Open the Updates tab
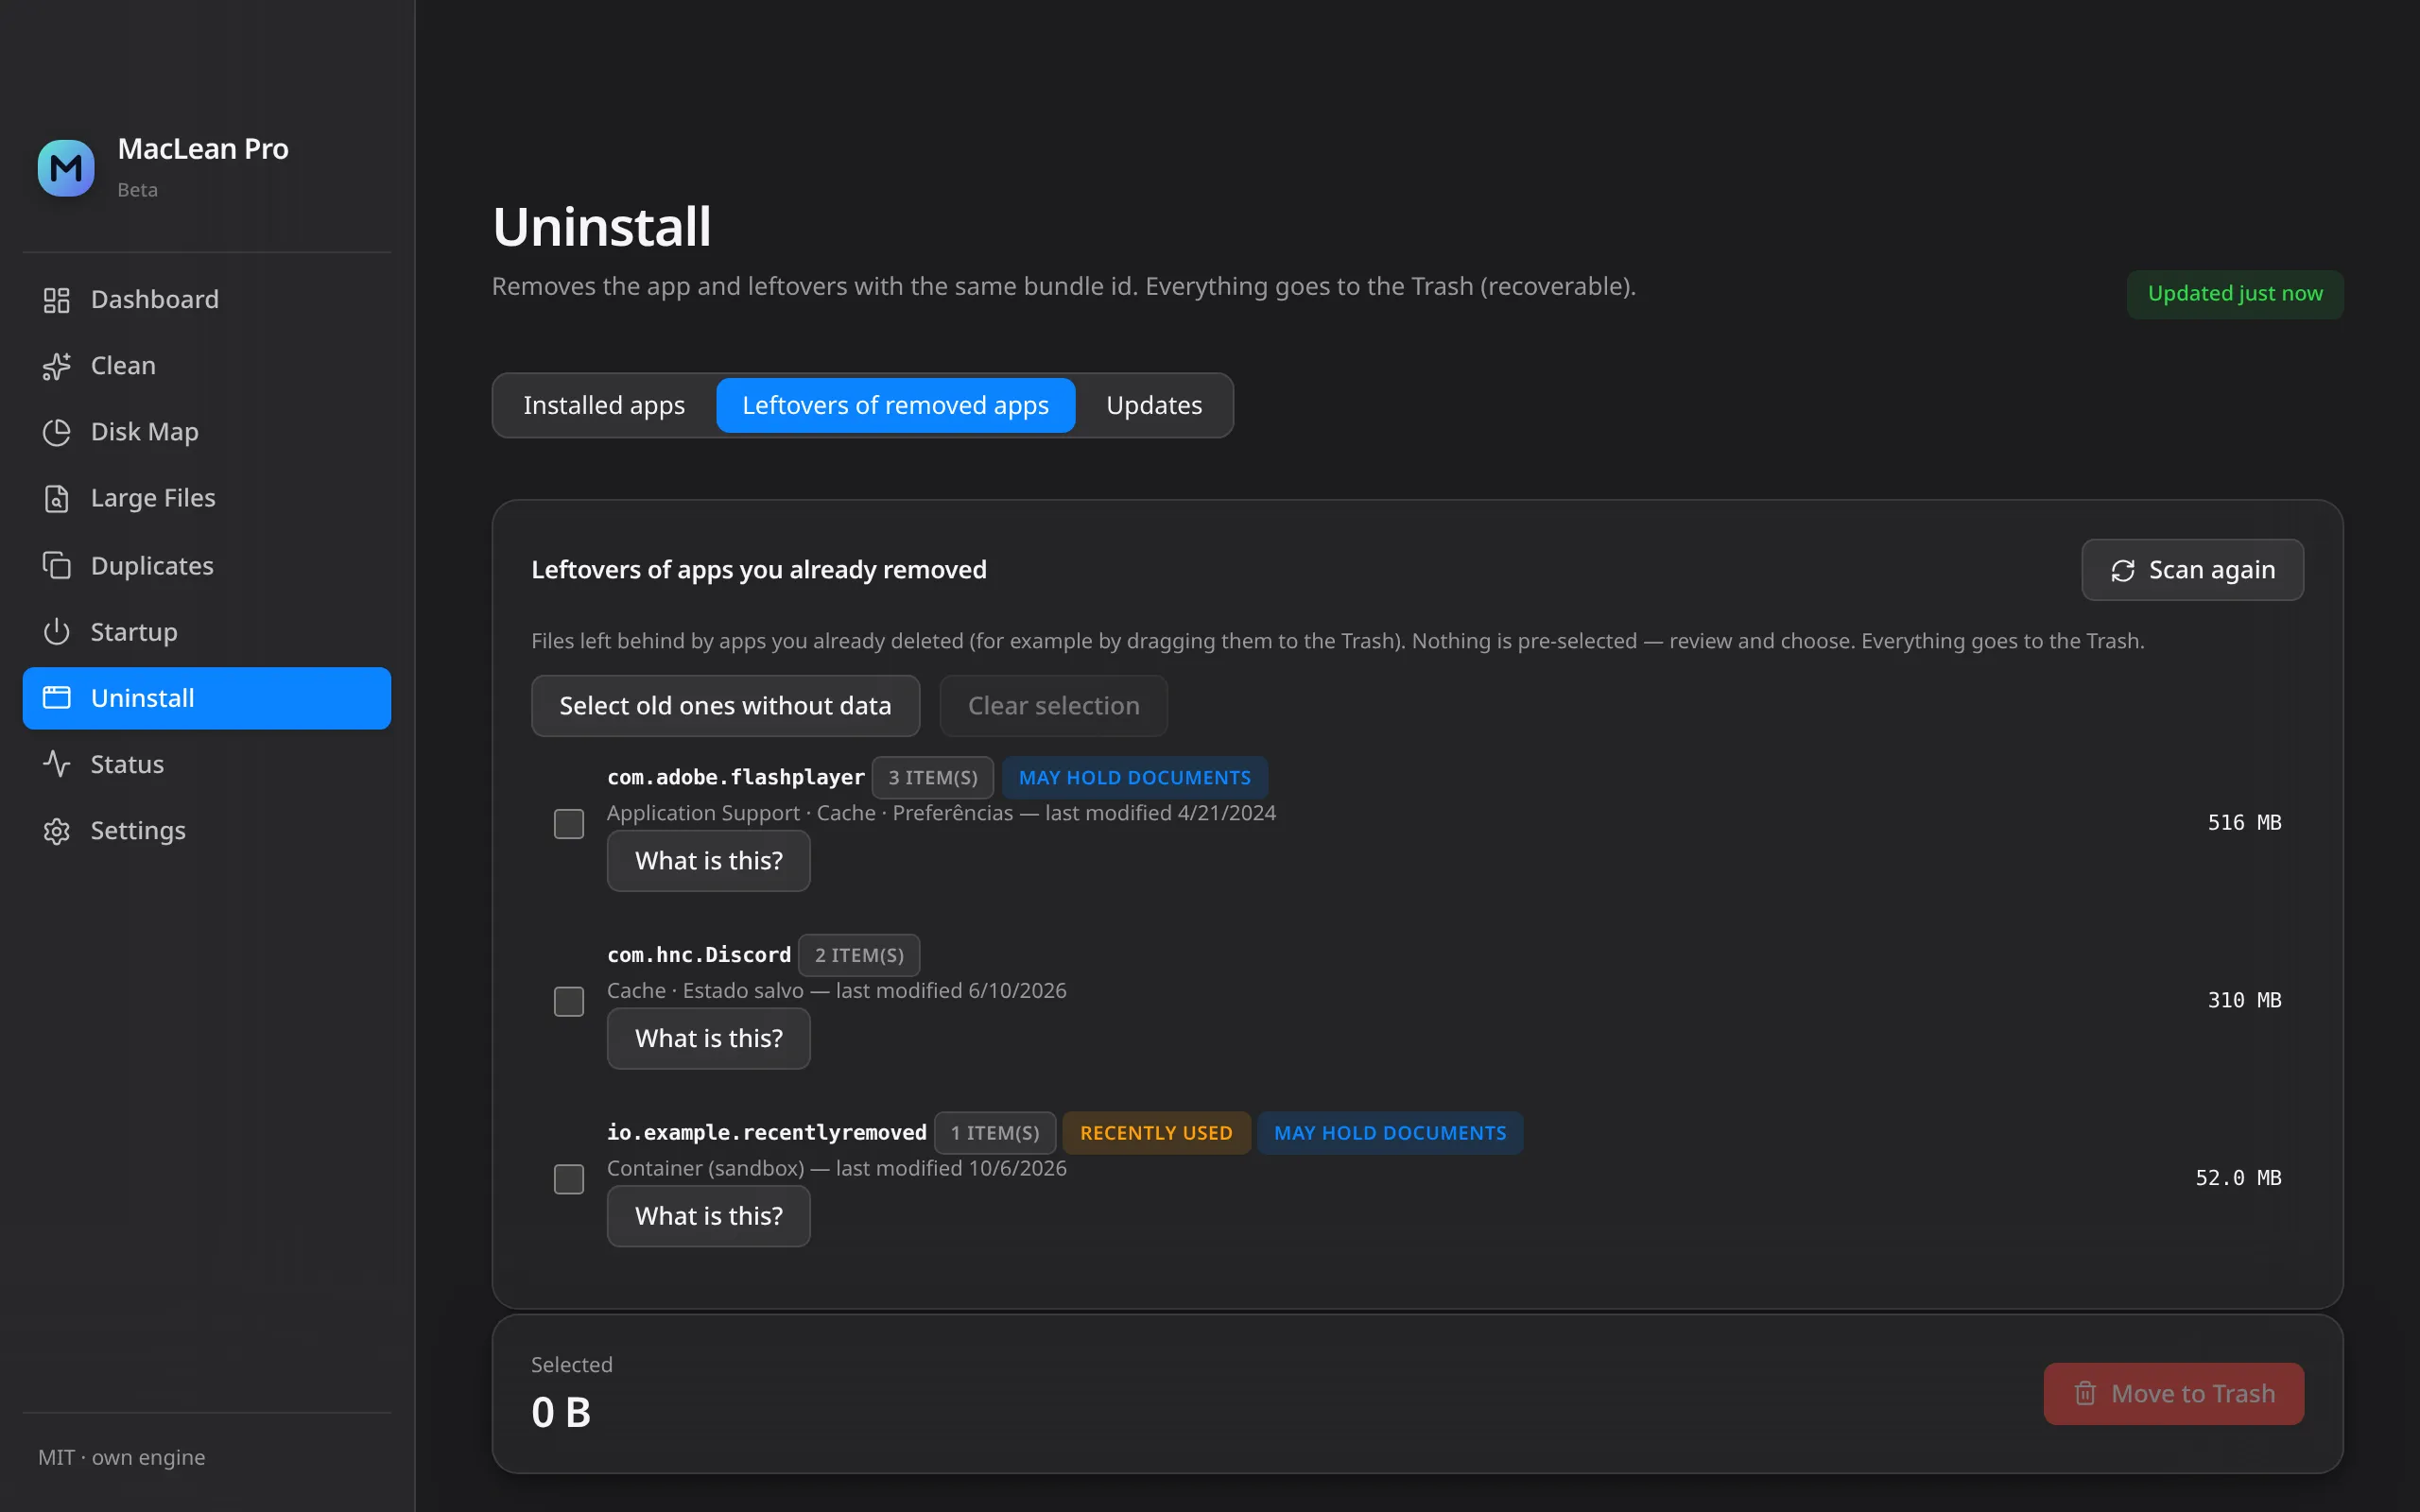 point(1154,405)
